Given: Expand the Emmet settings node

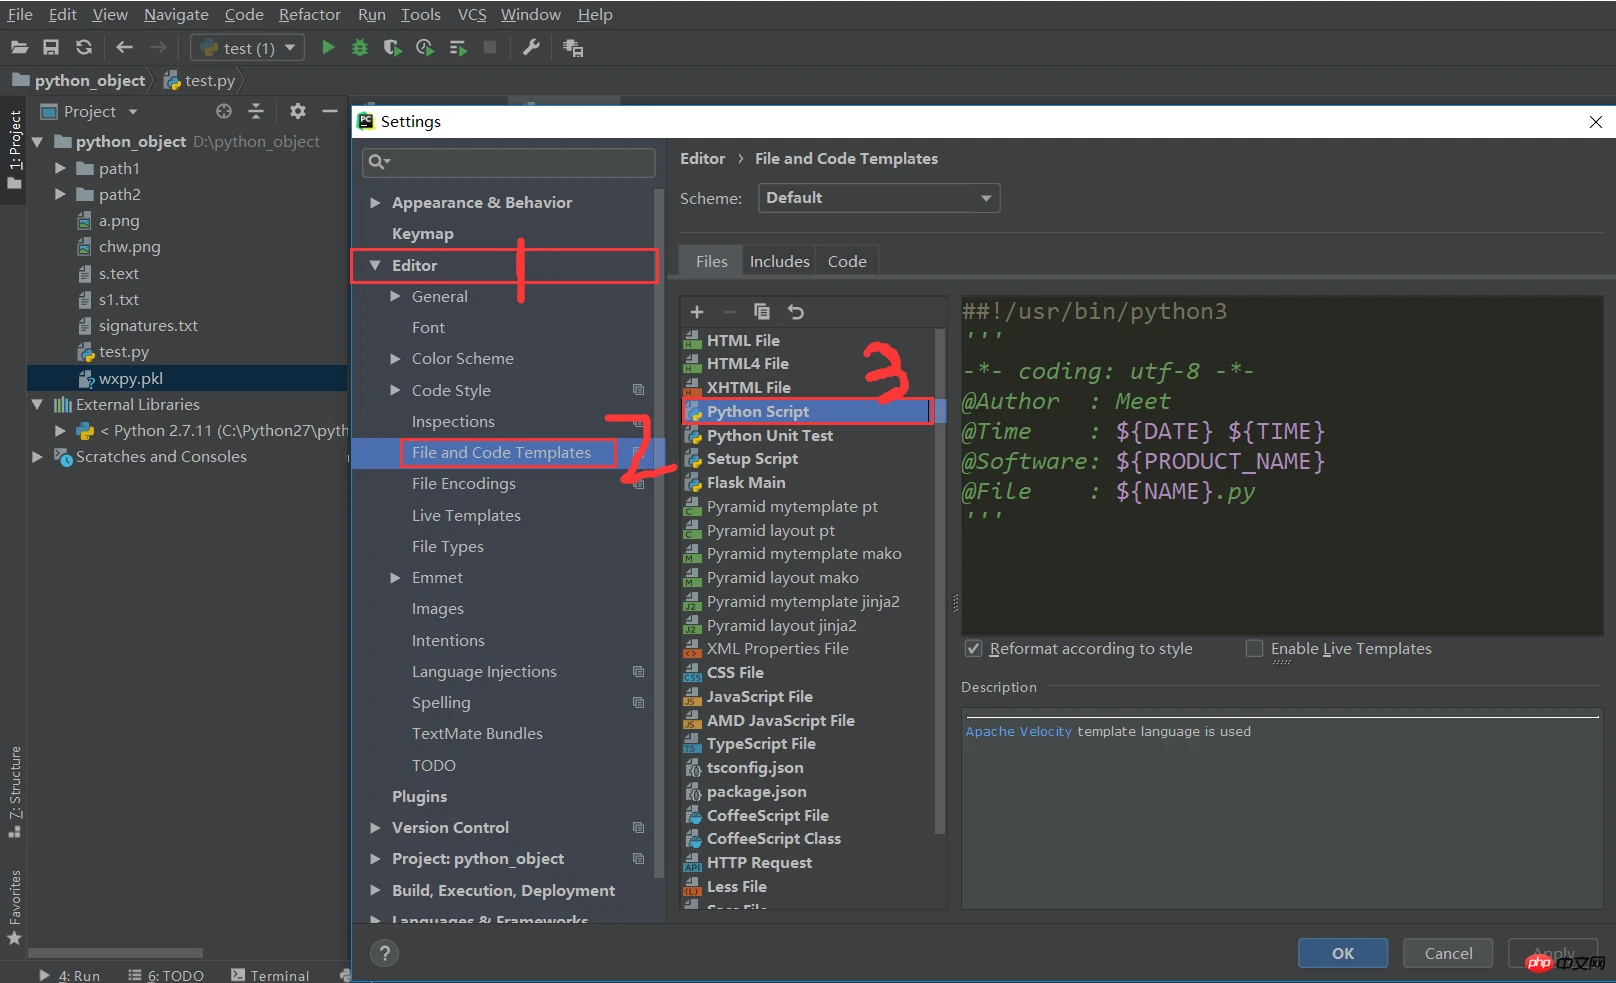Looking at the screenshot, I should coord(395,578).
